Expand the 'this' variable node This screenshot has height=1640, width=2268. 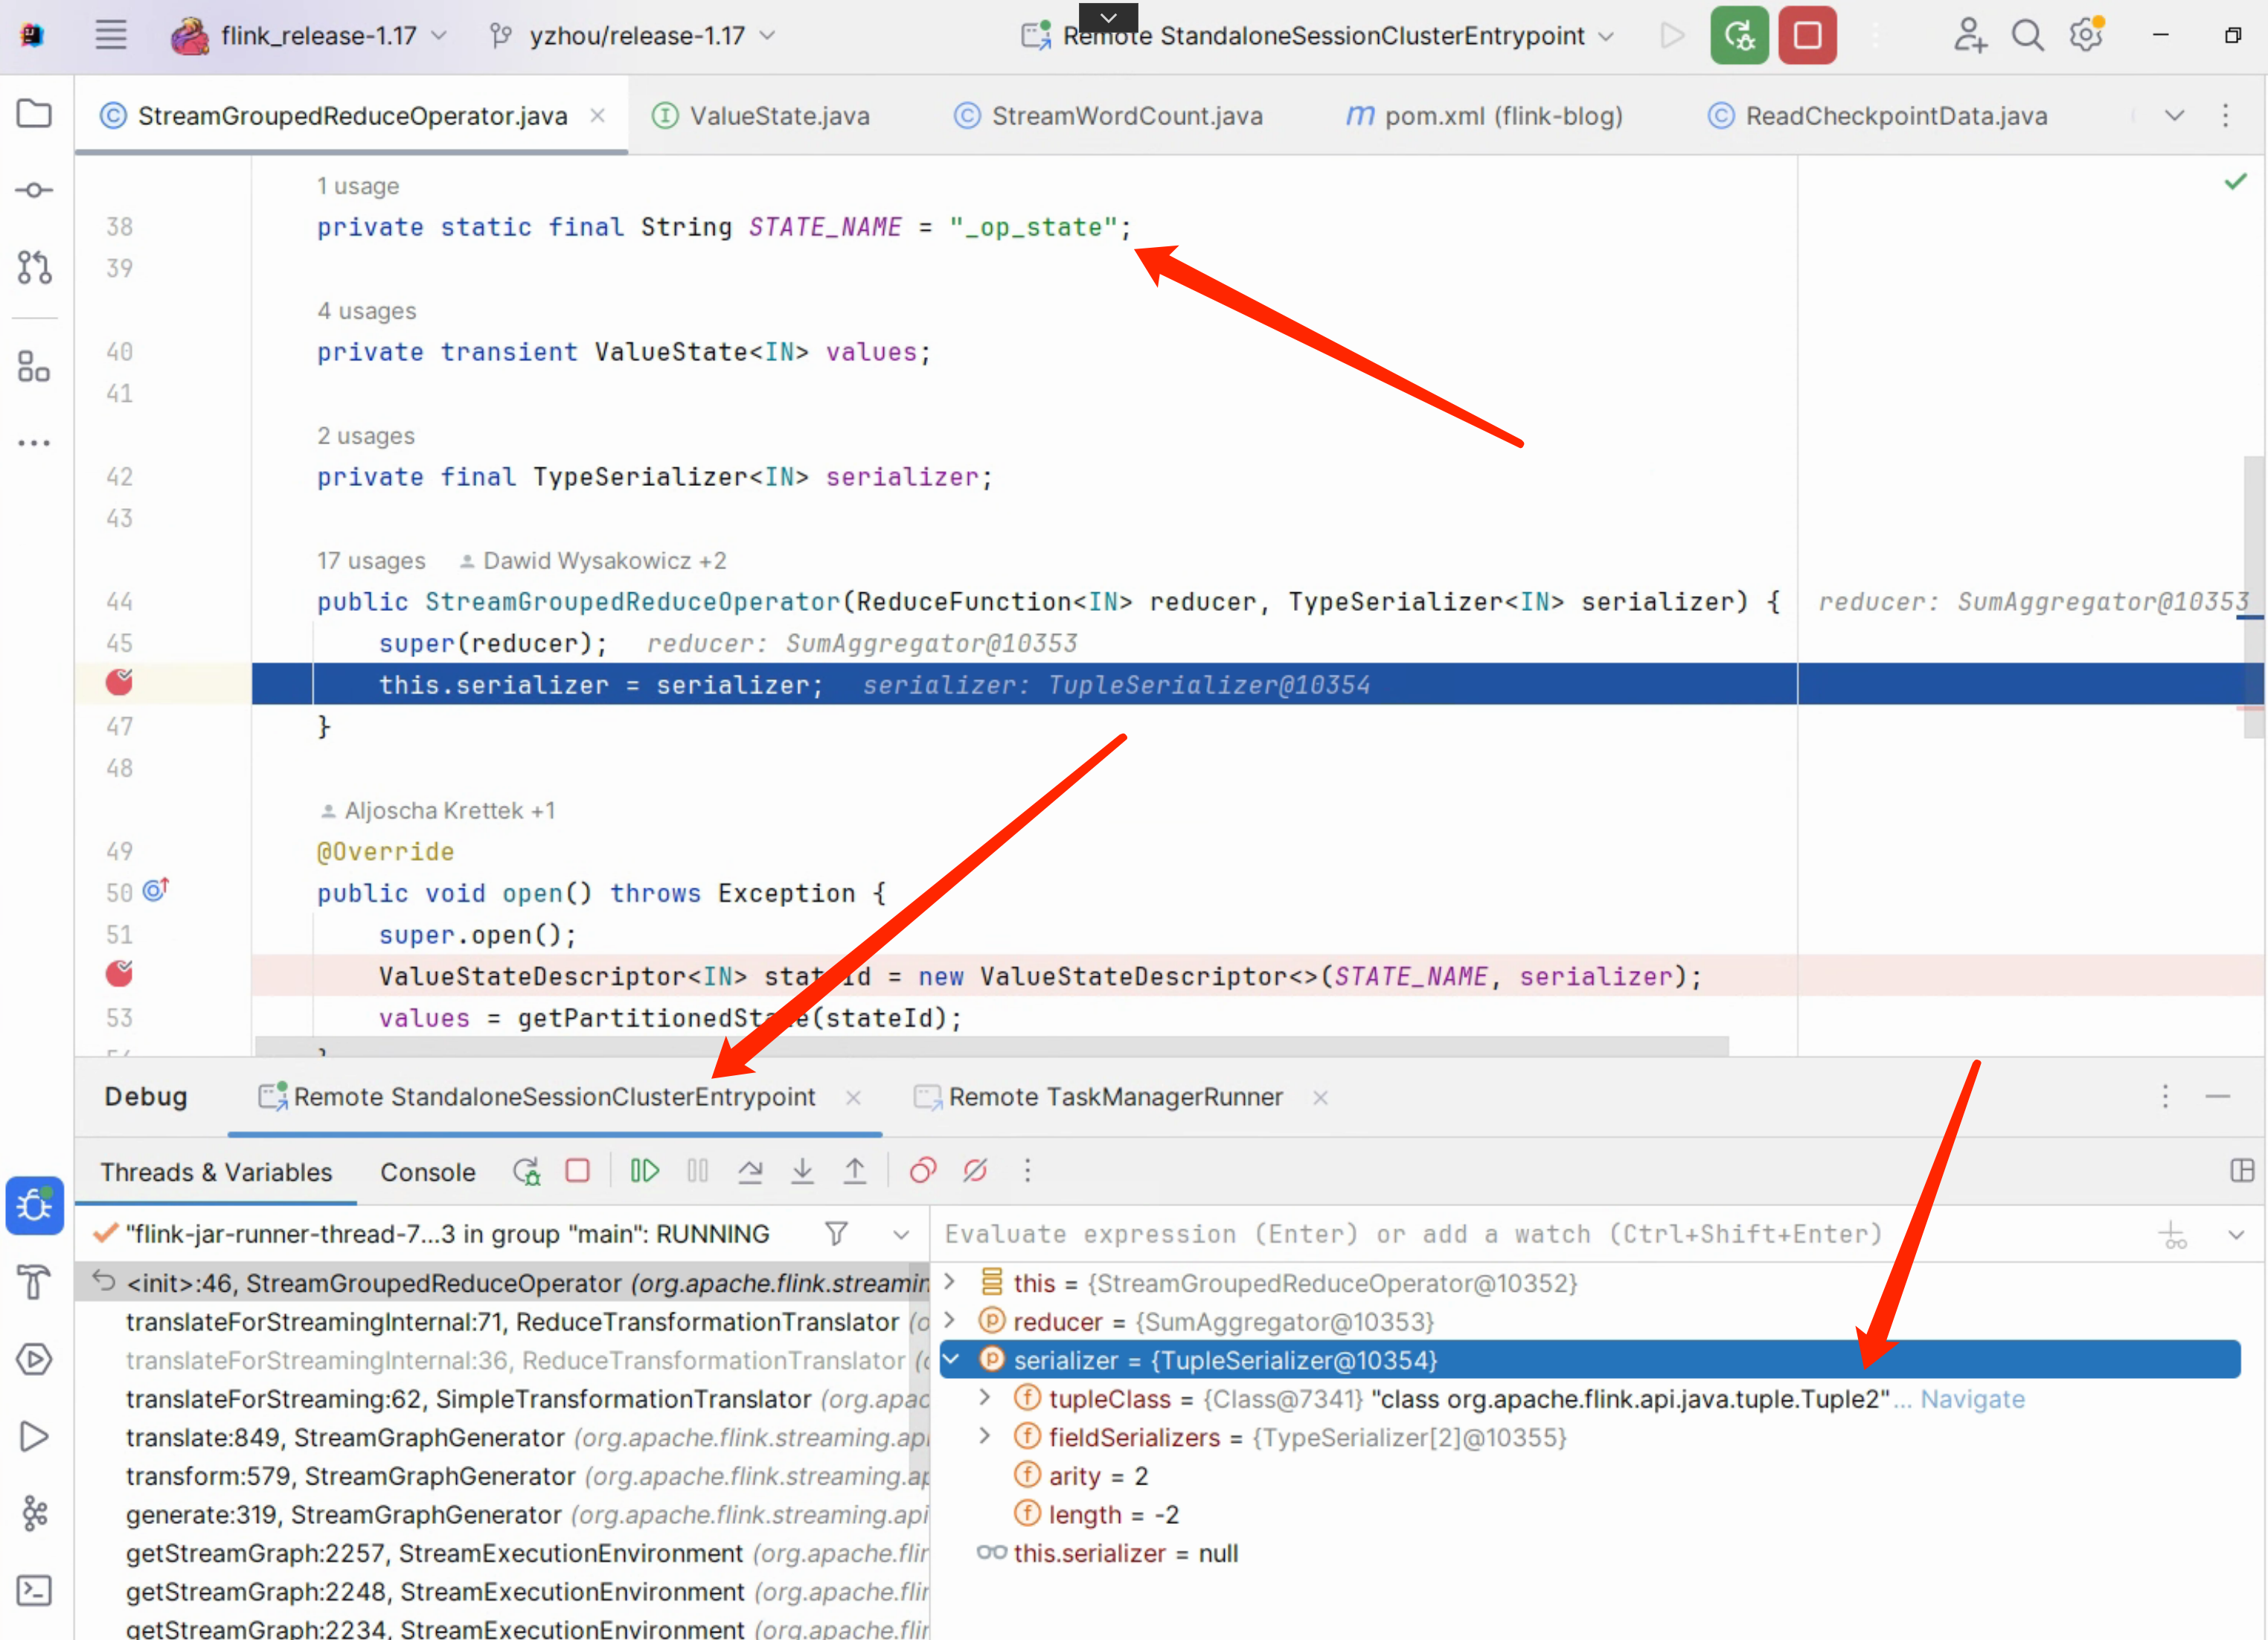[x=950, y=1282]
